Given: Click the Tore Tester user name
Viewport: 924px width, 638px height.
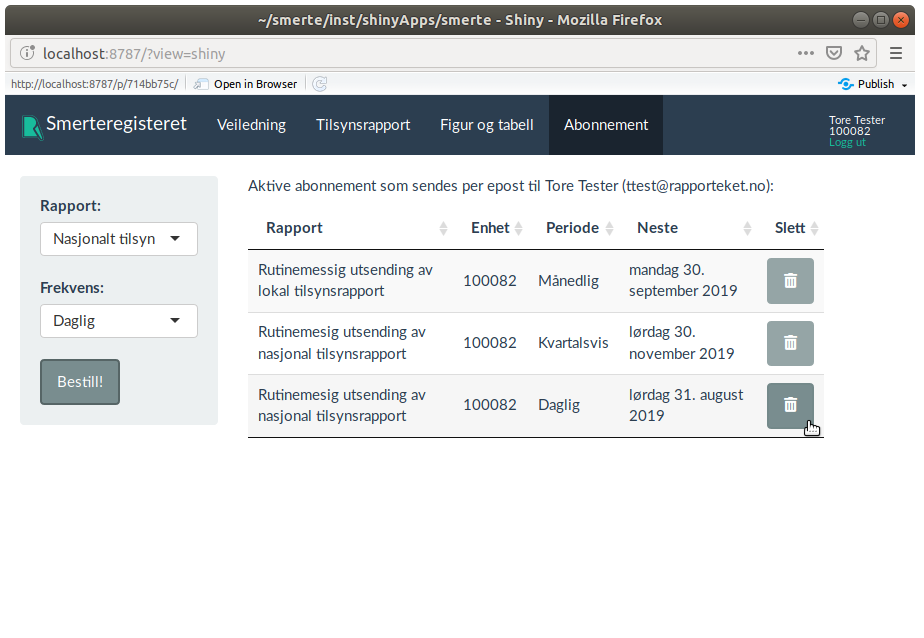Looking at the screenshot, I should tap(857, 120).
